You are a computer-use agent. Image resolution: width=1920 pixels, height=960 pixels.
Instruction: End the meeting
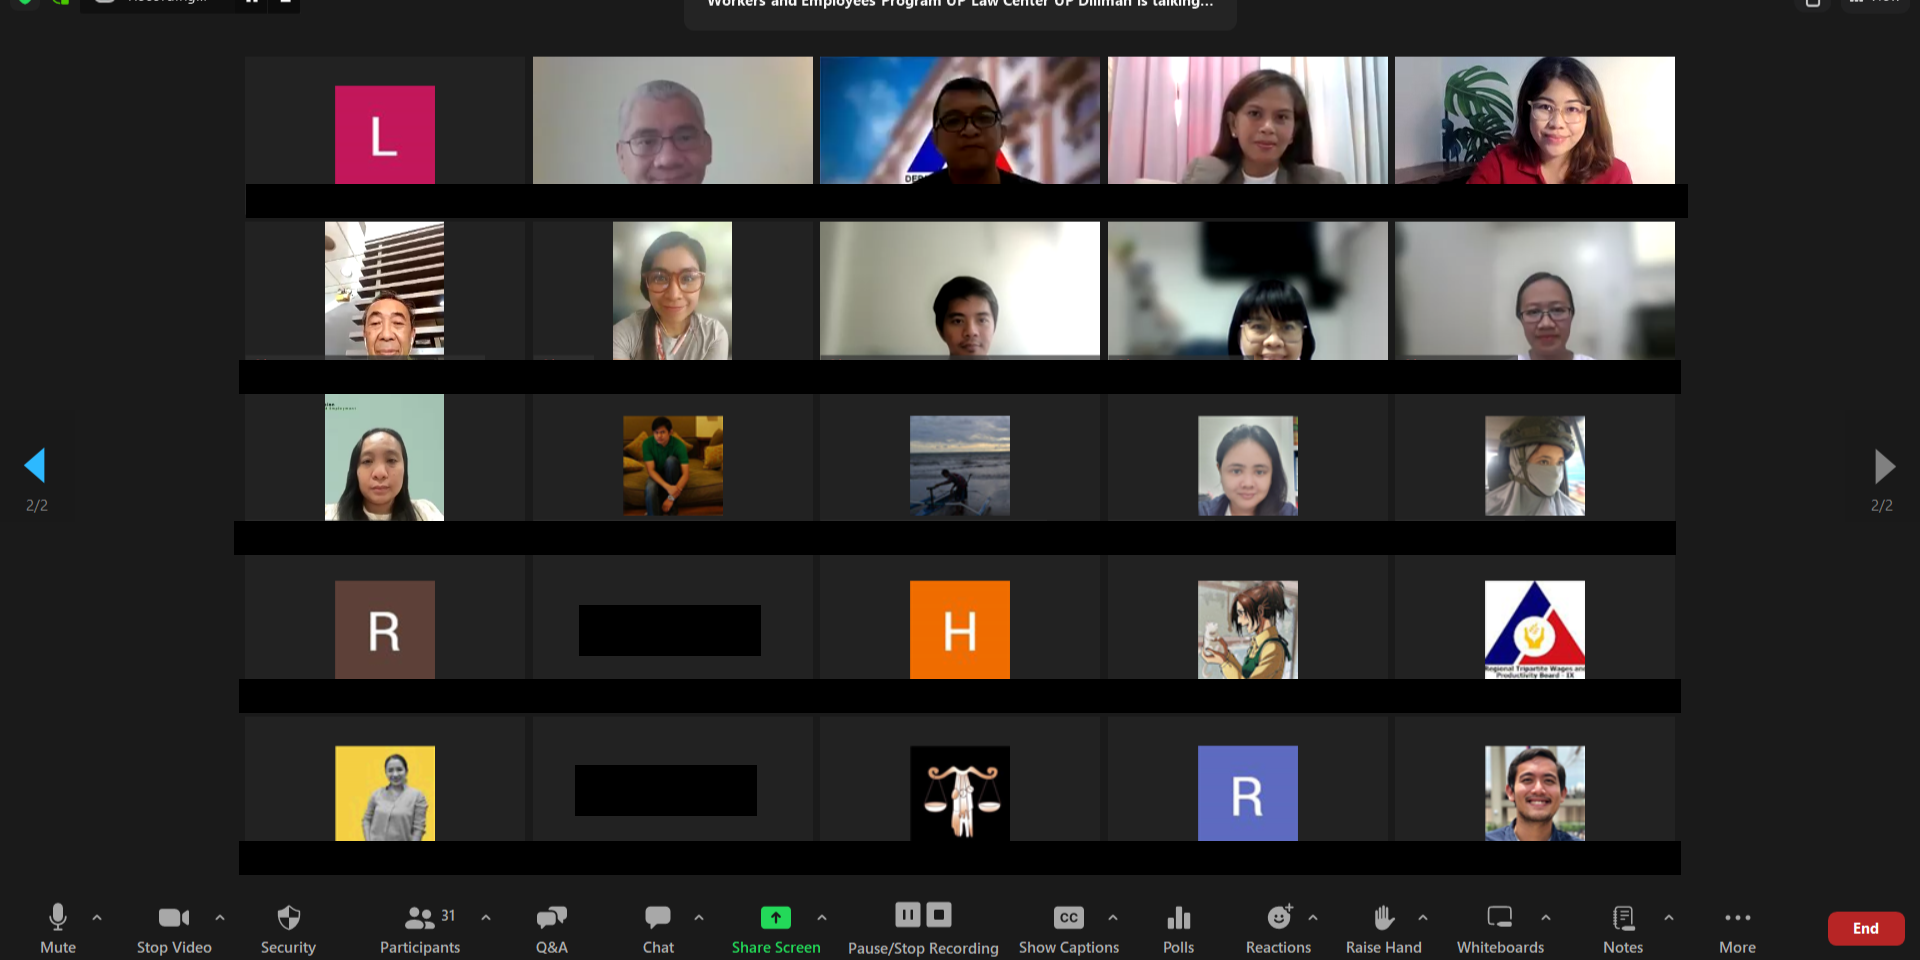[x=1865, y=928]
